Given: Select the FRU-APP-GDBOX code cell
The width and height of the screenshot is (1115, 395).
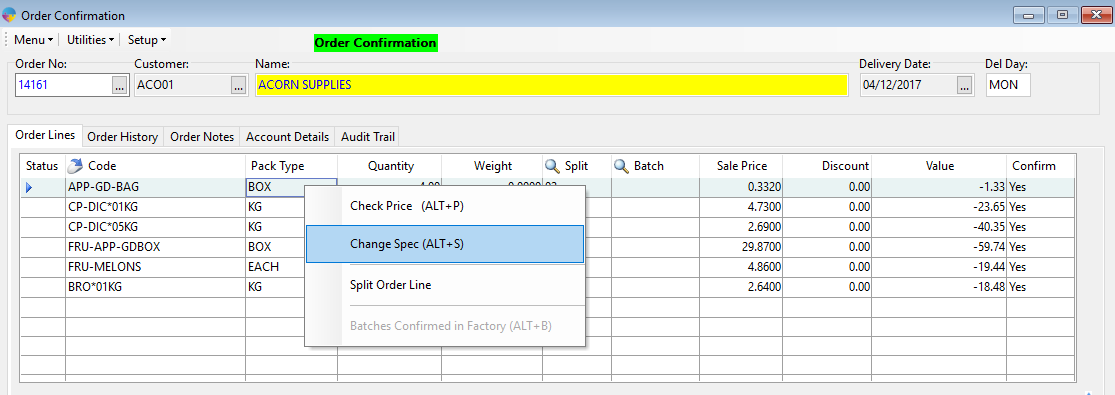Looking at the screenshot, I should (155, 247).
